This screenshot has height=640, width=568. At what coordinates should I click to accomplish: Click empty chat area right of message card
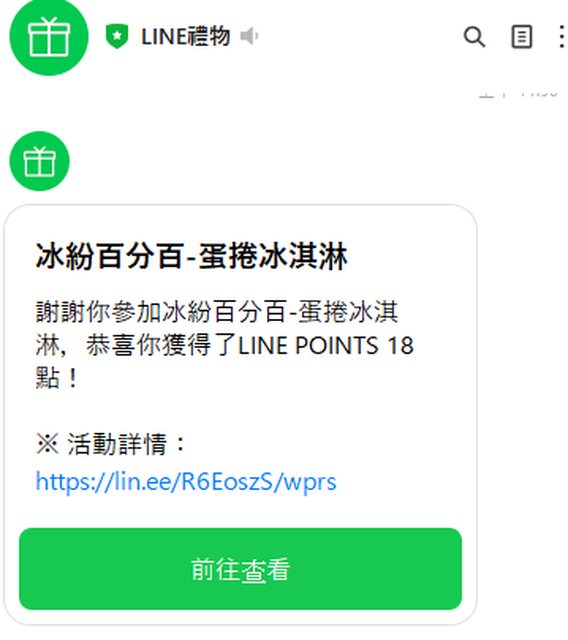pyautogui.click(x=522, y=408)
